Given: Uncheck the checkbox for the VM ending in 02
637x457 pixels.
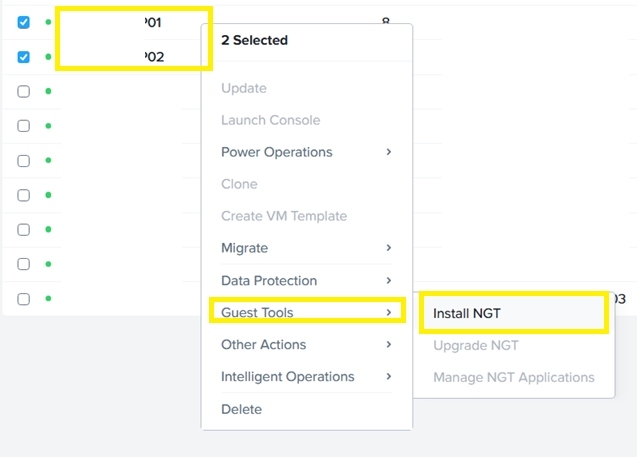Looking at the screenshot, I should tap(24, 57).
